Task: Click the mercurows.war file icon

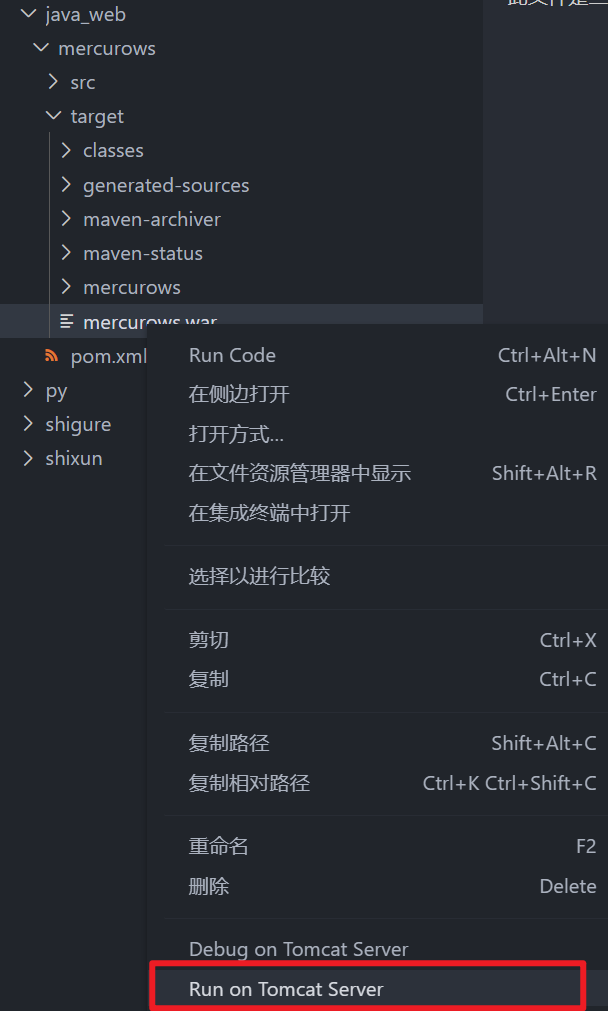Action: [66, 321]
